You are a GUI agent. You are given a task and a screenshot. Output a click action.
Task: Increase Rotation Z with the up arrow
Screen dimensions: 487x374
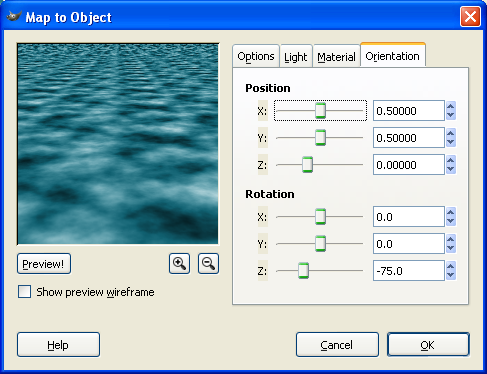451,266
